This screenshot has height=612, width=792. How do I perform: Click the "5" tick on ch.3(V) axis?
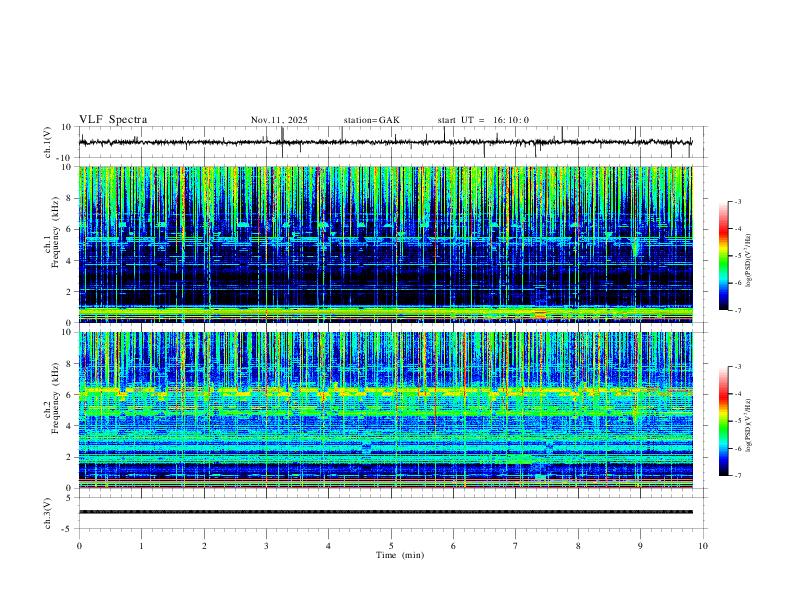point(70,498)
